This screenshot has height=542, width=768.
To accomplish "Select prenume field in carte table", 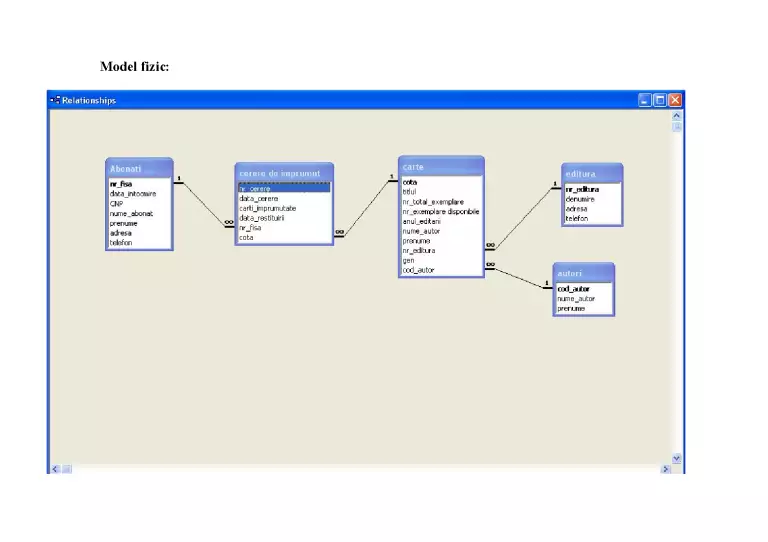I will 441,241.
